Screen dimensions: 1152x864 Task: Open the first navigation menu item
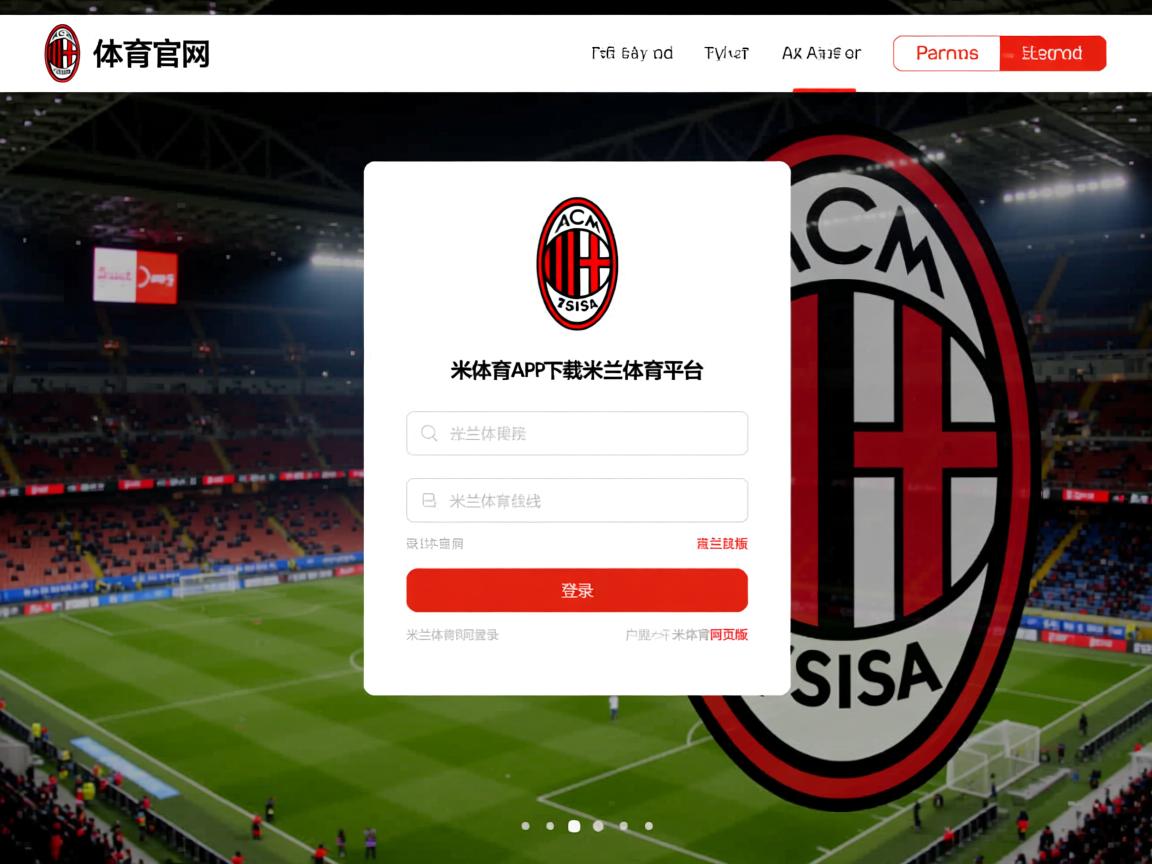(632, 53)
